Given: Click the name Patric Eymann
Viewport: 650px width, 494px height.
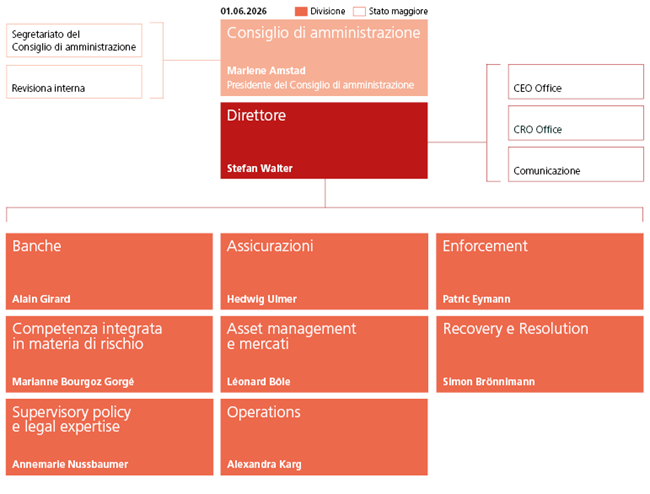Looking at the screenshot, I should click(x=476, y=299).
